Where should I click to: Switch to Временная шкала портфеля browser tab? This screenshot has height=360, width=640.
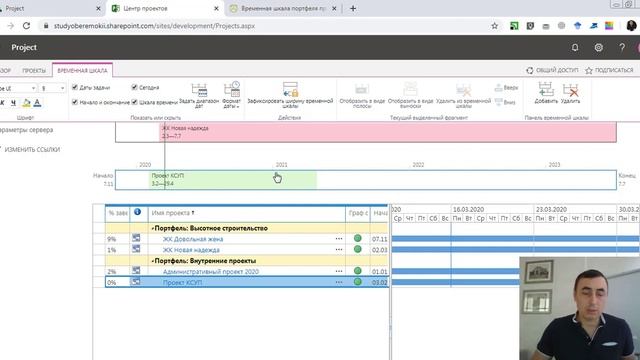282,9
